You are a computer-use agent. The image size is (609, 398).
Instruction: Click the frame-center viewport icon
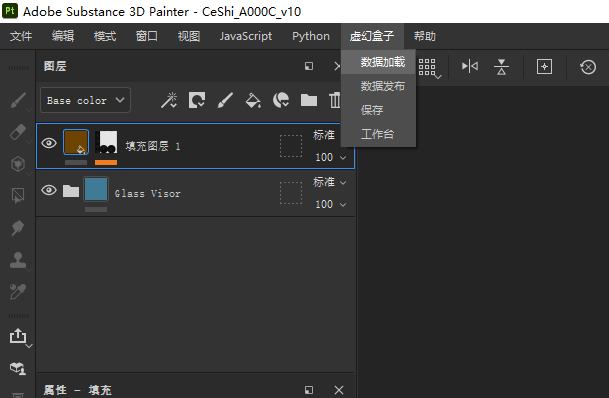tap(545, 66)
